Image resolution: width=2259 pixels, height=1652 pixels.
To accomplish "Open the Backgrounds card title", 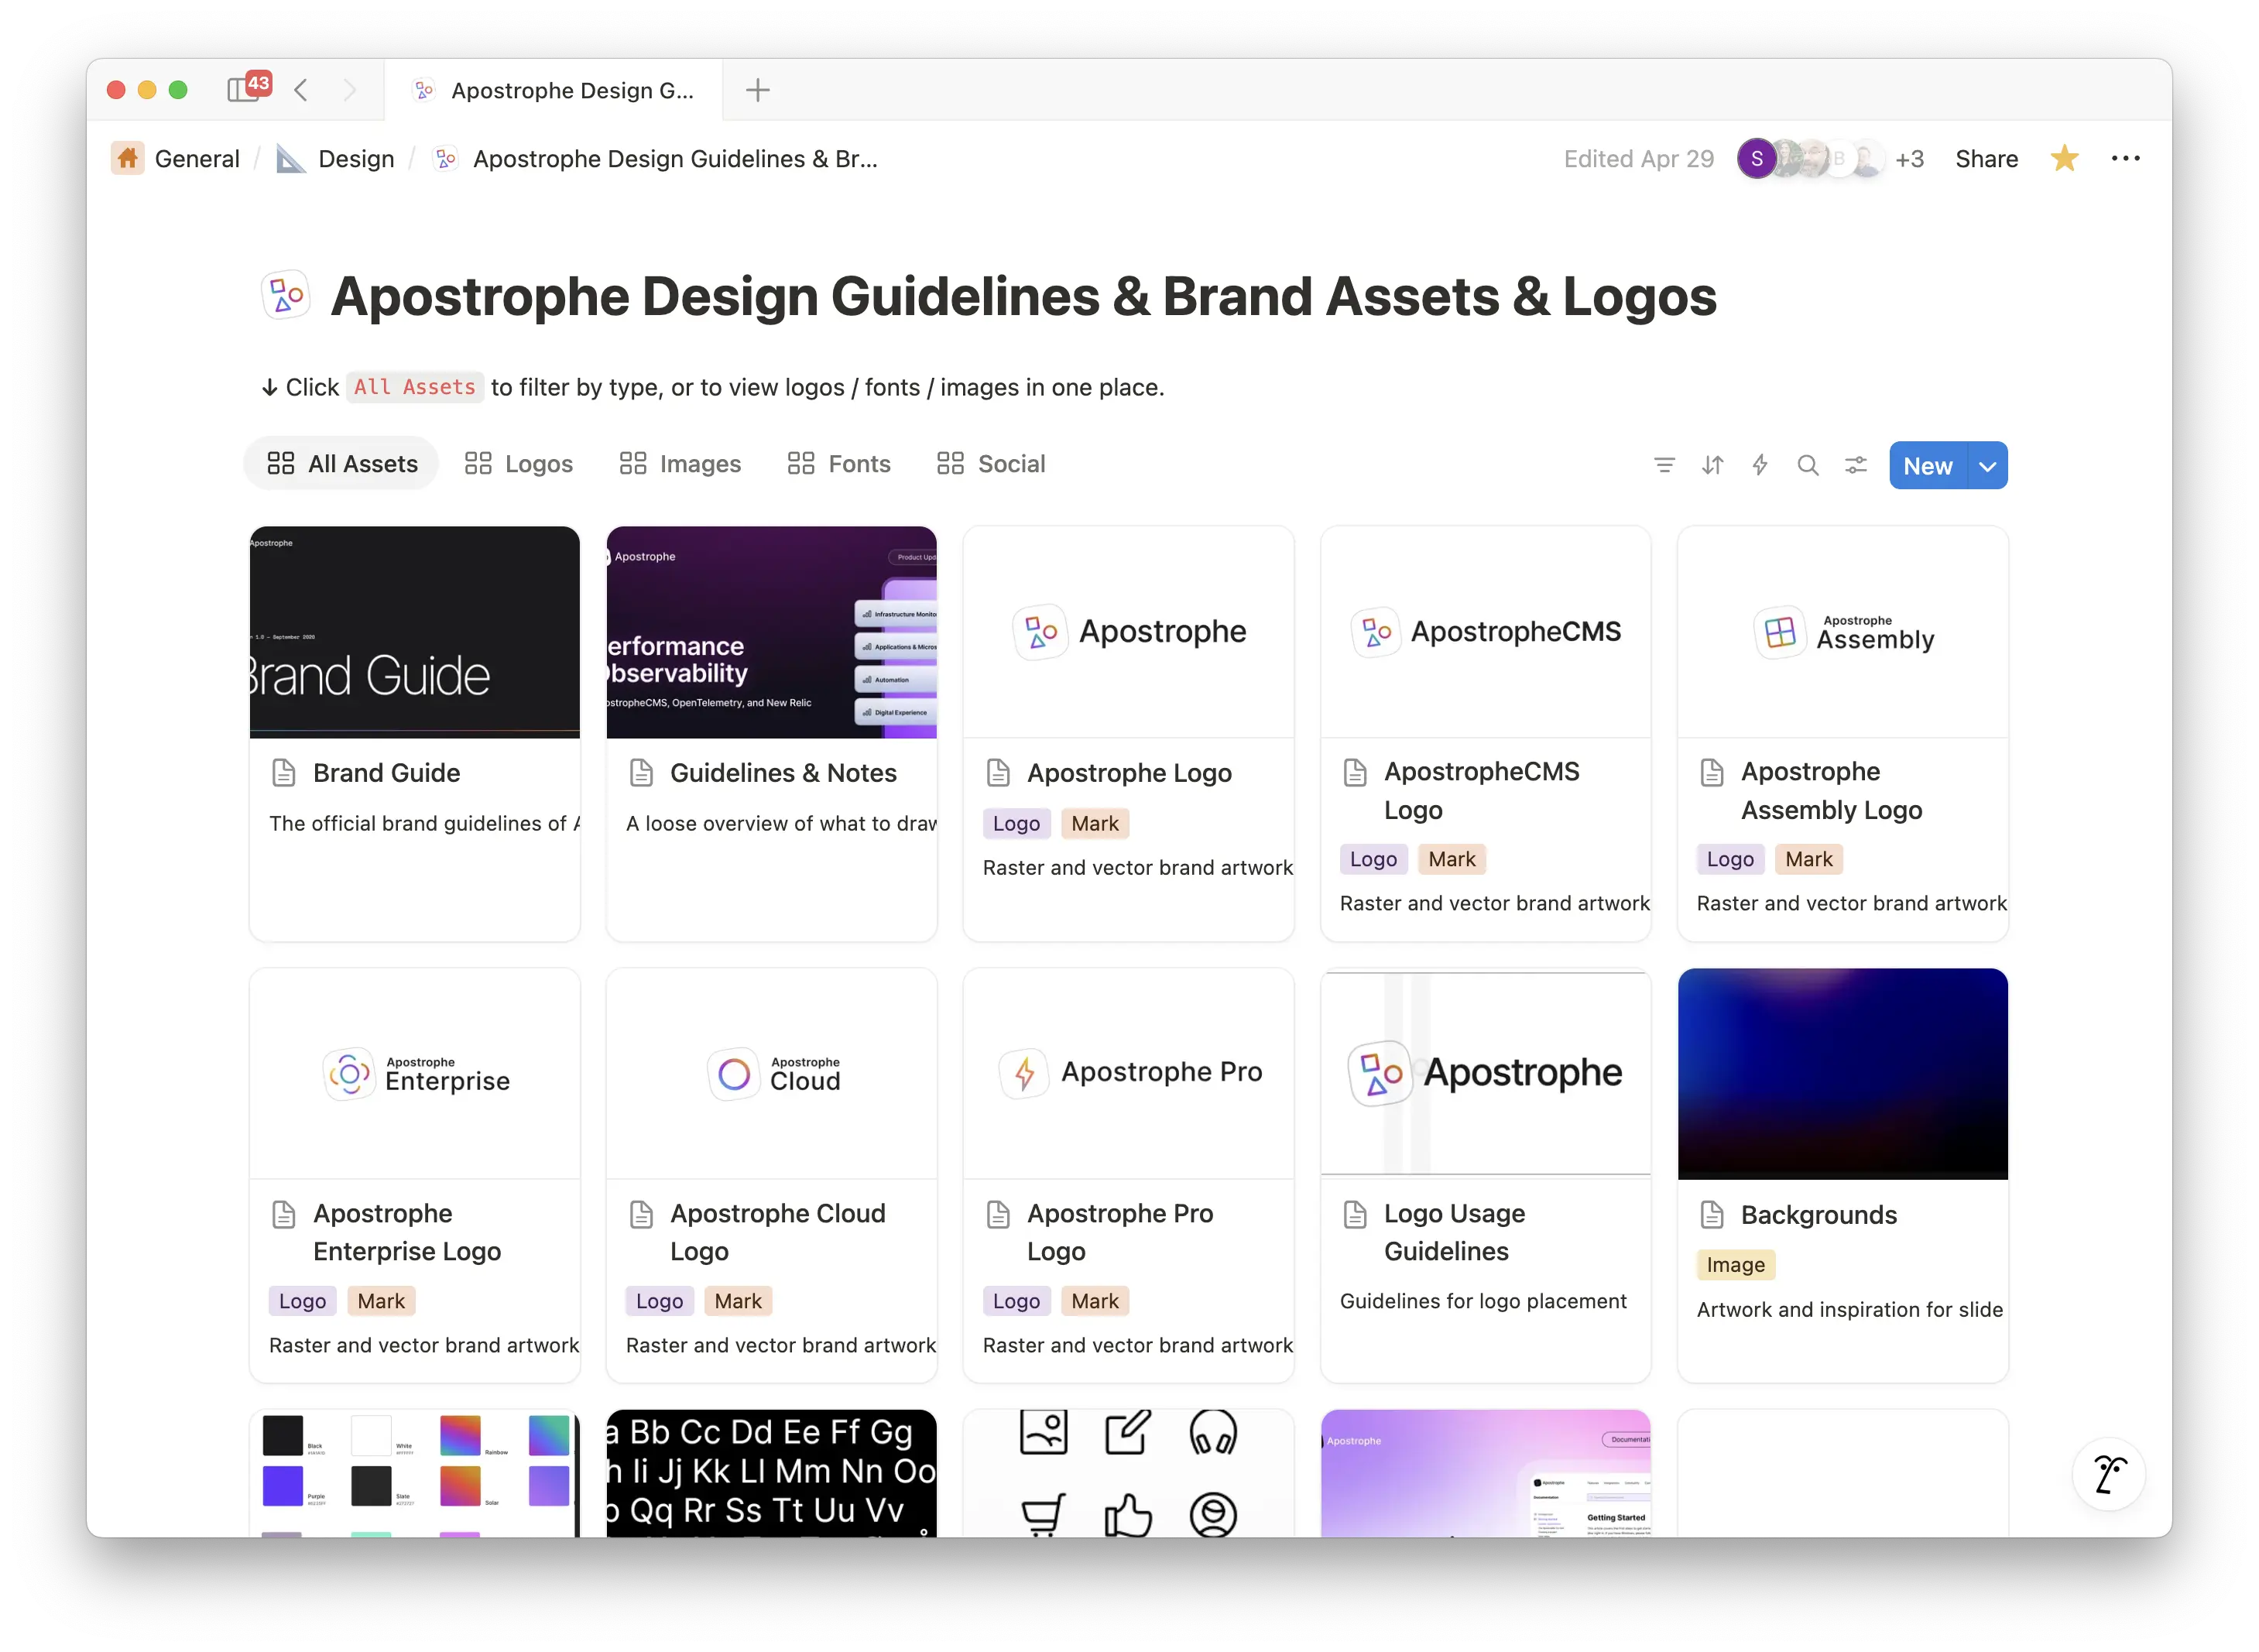I will tap(1818, 1215).
